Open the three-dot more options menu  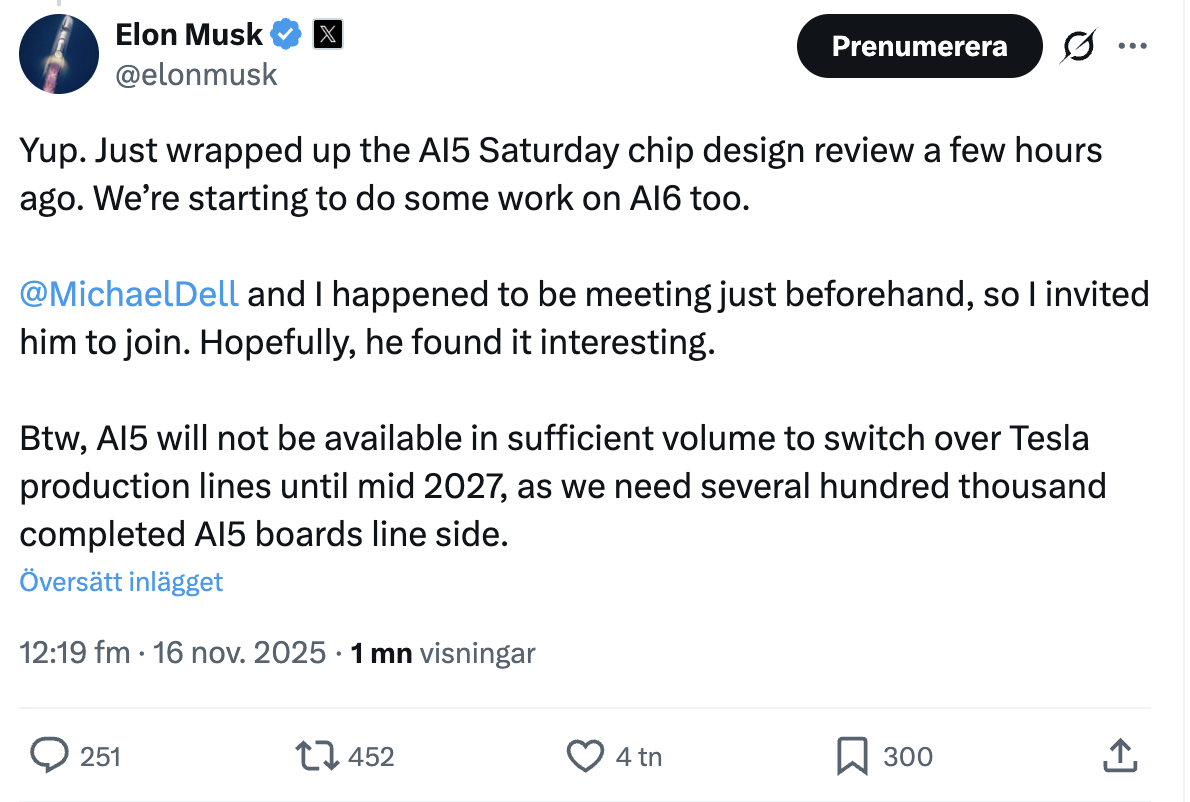tap(1132, 46)
